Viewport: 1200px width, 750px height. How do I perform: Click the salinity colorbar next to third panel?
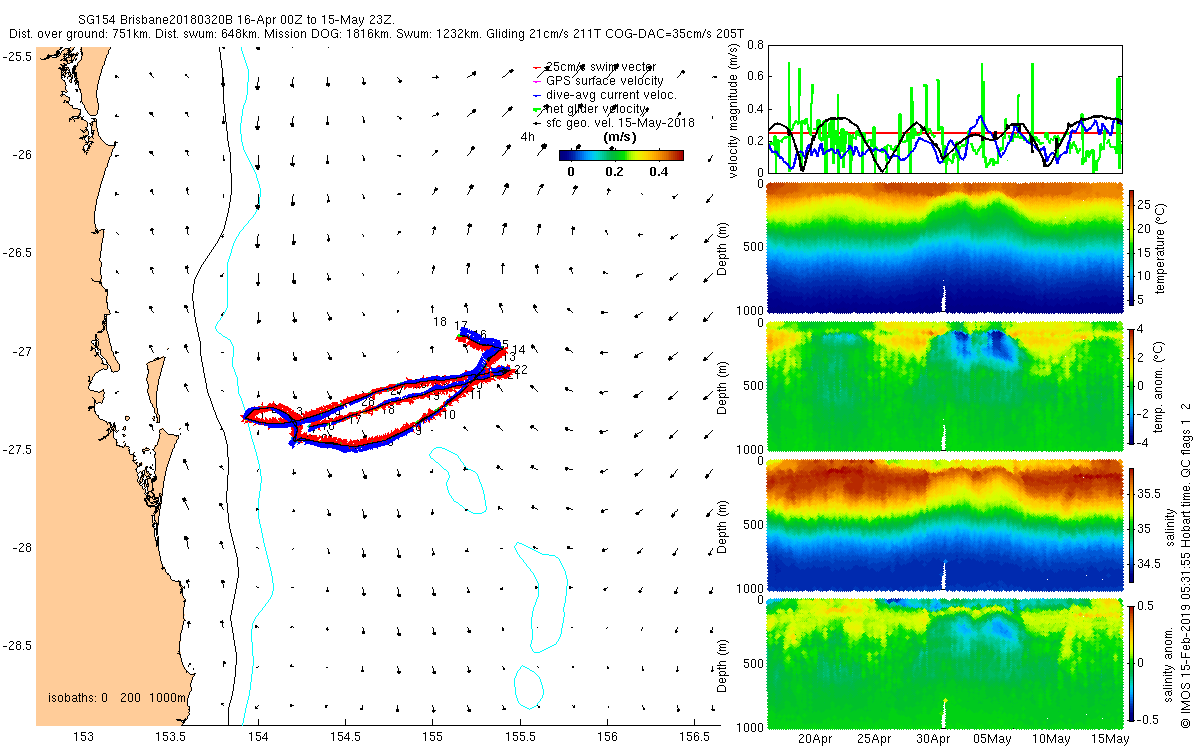pyautogui.click(x=1131, y=524)
